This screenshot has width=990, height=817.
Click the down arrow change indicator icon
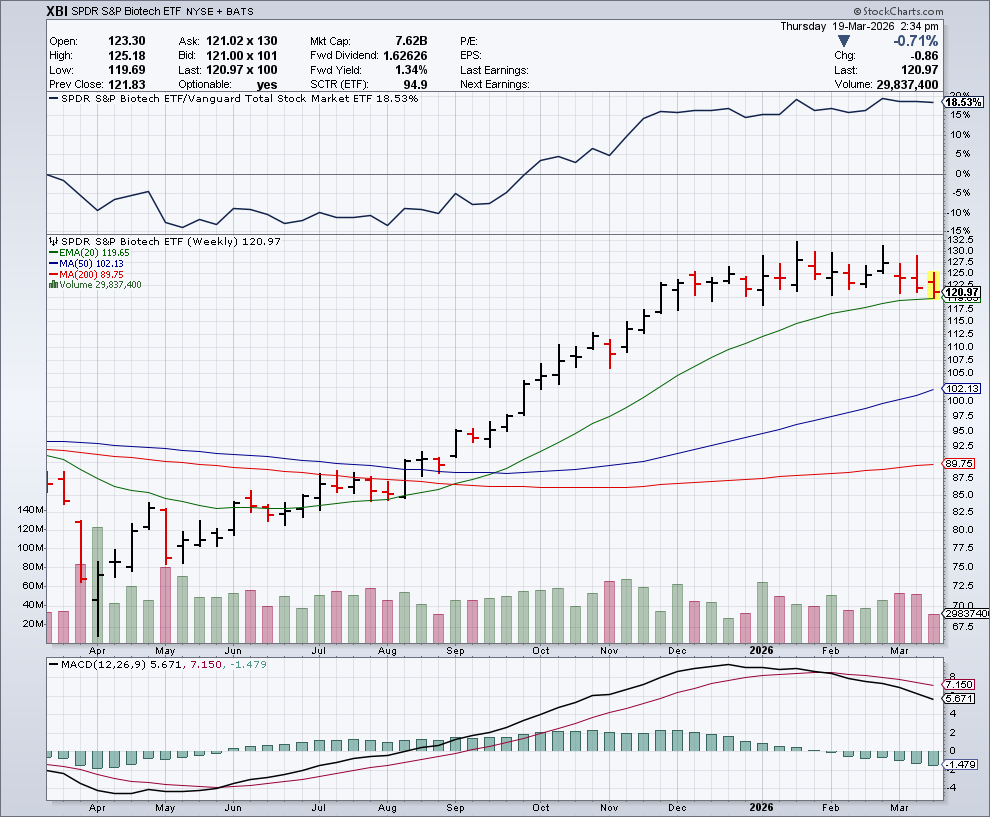tap(845, 41)
